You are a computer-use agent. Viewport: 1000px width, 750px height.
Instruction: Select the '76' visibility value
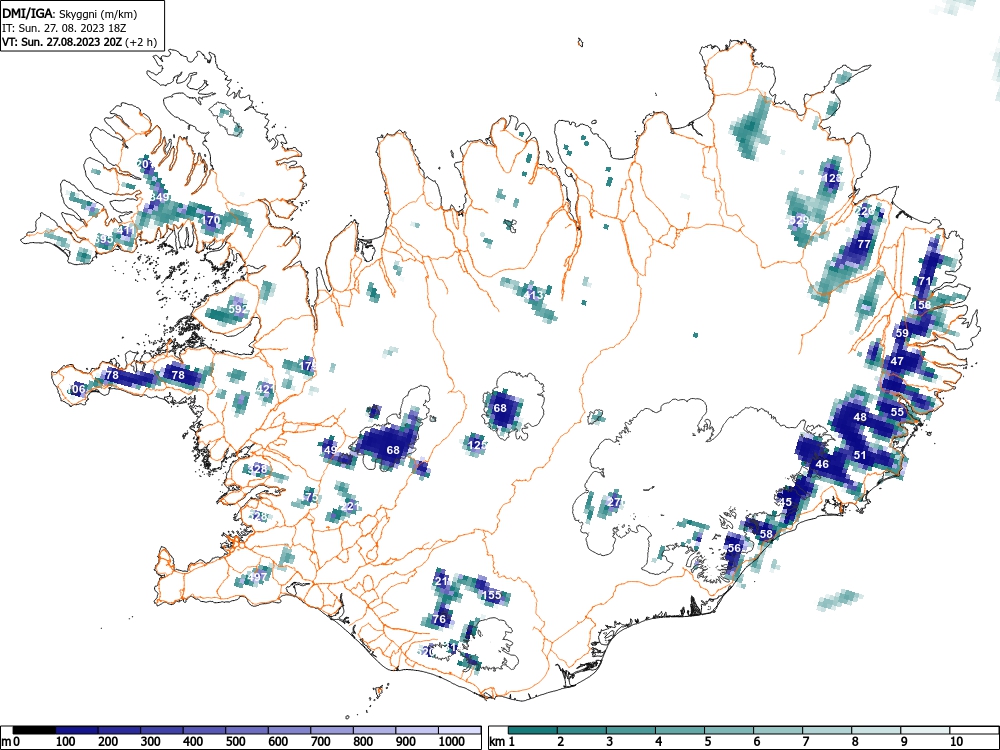[x=439, y=619]
